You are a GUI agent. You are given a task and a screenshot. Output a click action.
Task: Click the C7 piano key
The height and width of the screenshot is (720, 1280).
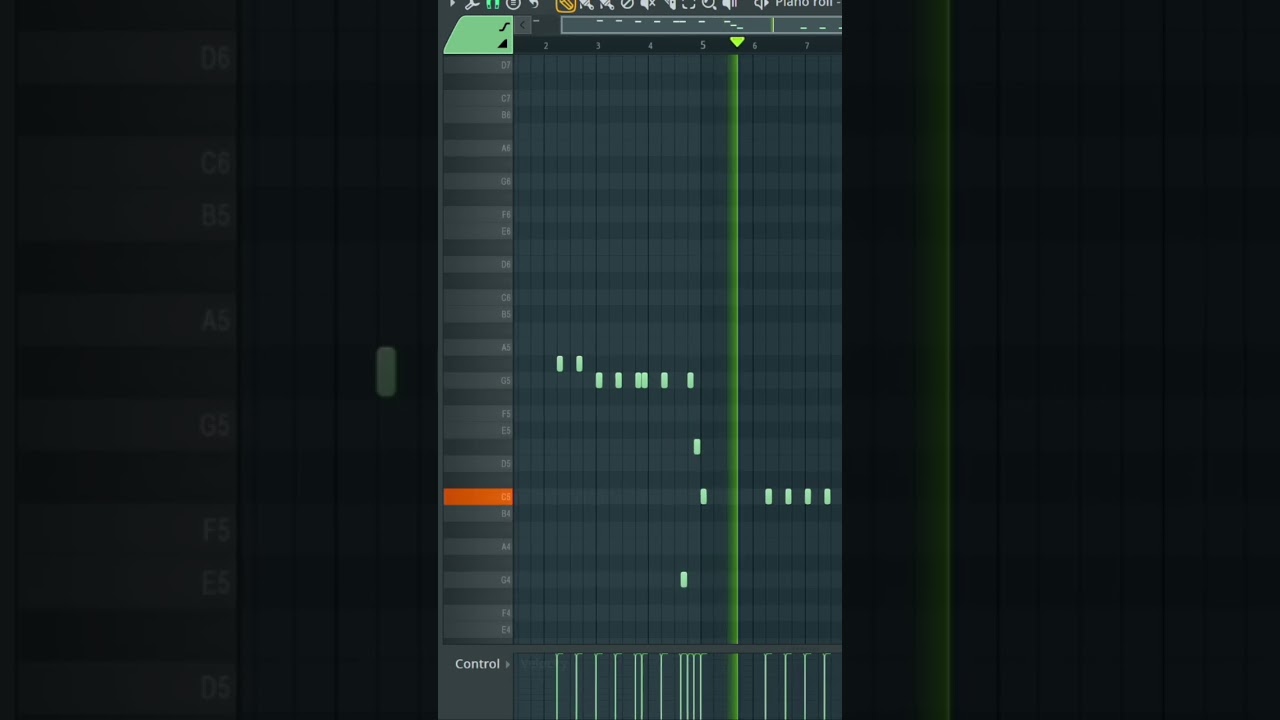pos(478,98)
